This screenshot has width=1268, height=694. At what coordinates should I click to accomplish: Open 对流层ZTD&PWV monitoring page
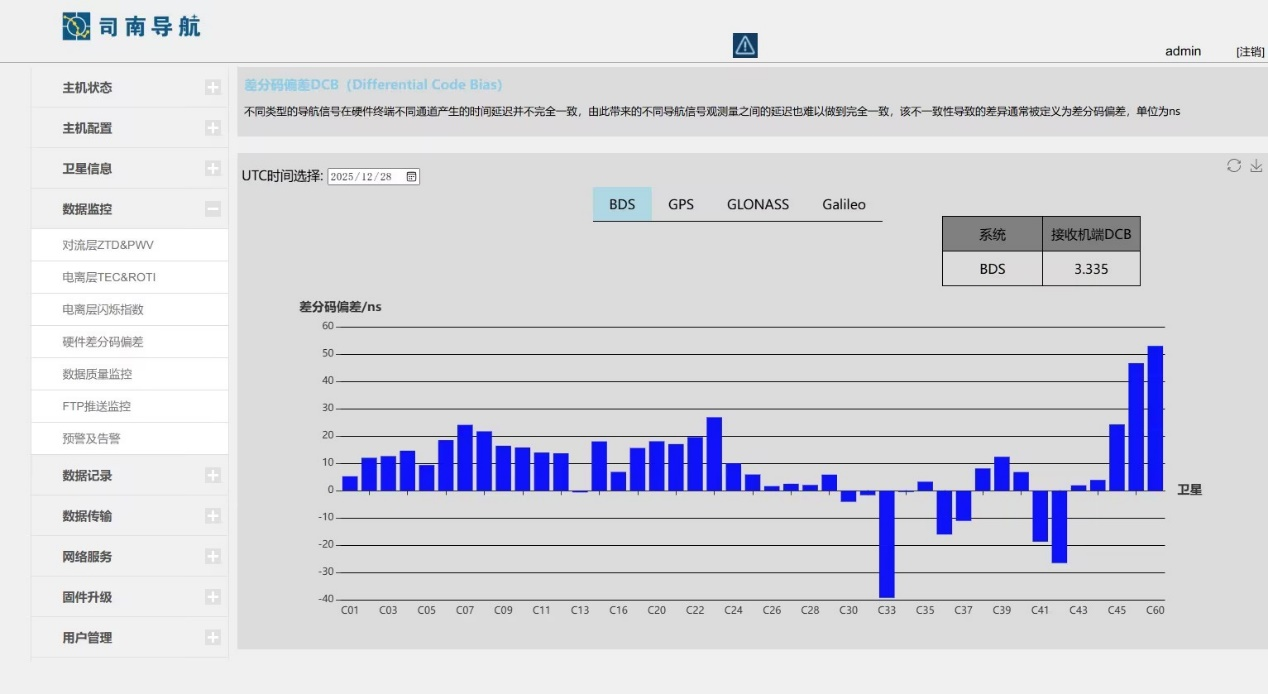108,245
